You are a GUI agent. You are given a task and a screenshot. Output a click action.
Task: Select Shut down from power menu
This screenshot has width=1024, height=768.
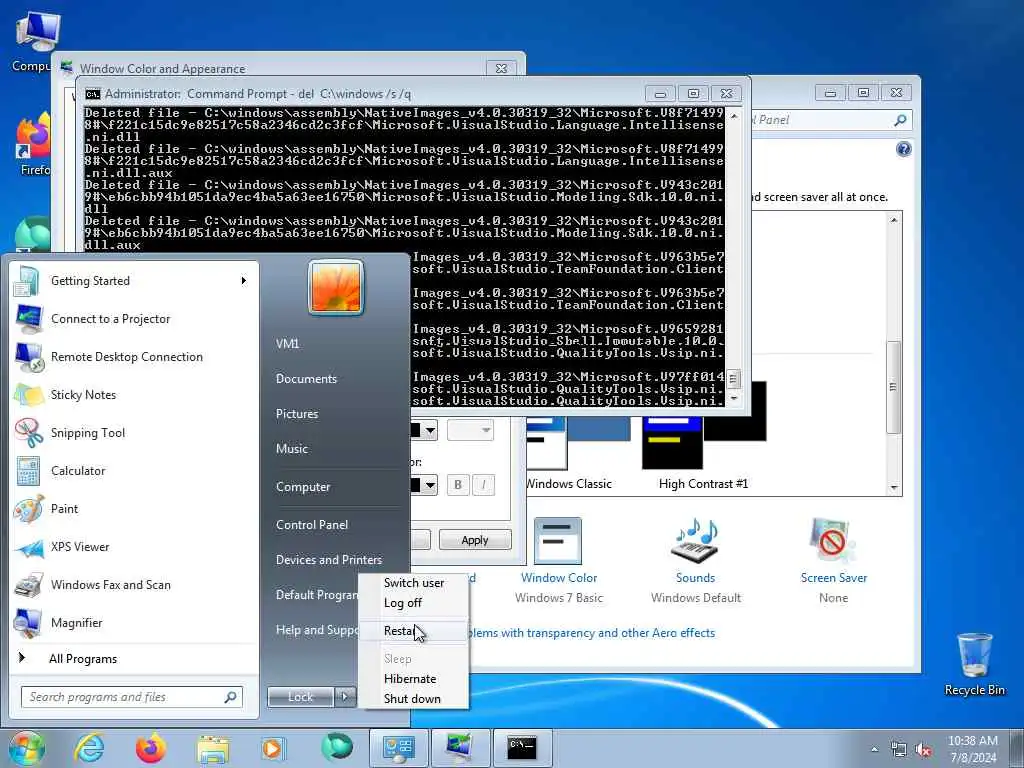(413, 699)
